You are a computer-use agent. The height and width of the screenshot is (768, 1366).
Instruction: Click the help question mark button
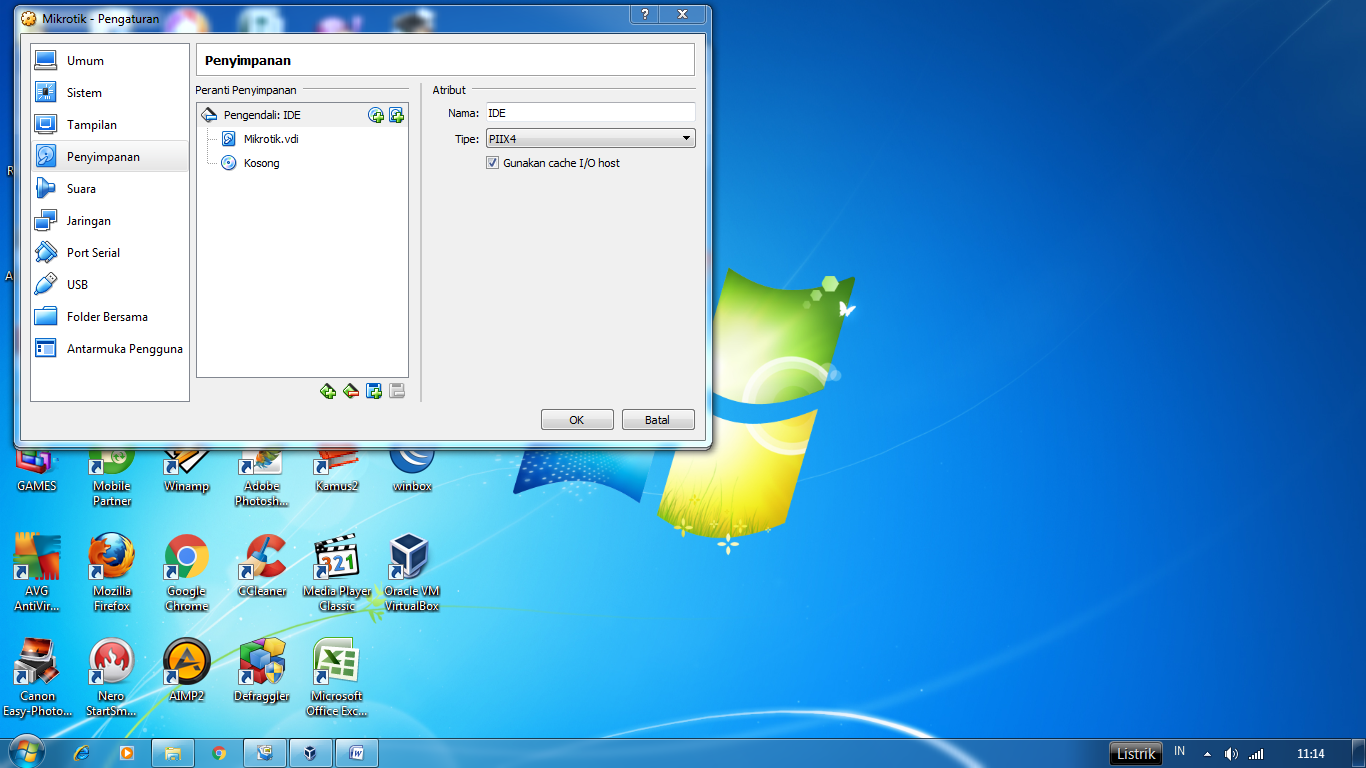point(645,14)
